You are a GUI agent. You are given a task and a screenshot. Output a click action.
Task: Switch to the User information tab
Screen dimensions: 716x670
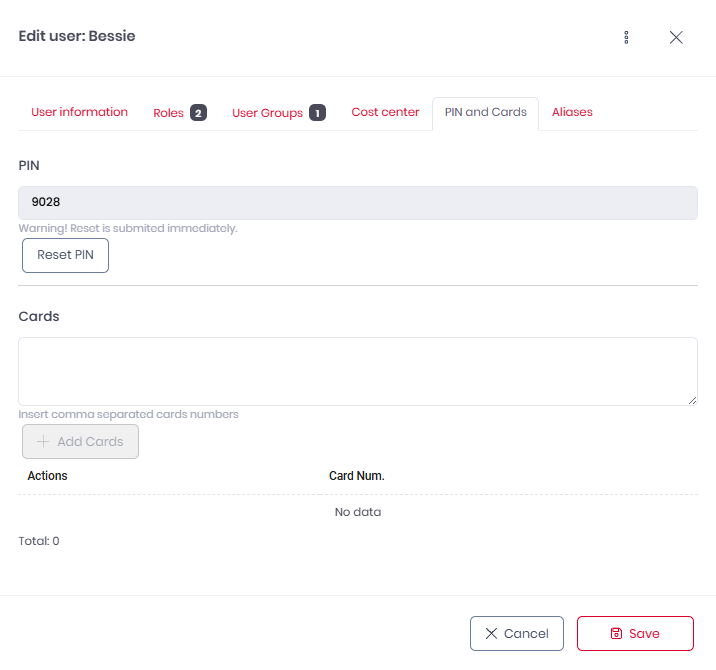pyautogui.click(x=79, y=112)
